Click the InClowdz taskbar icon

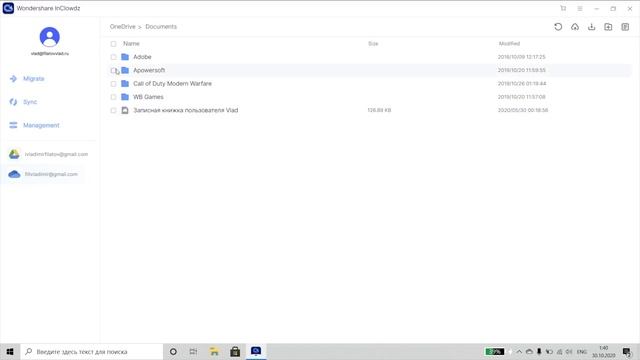coord(256,351)
